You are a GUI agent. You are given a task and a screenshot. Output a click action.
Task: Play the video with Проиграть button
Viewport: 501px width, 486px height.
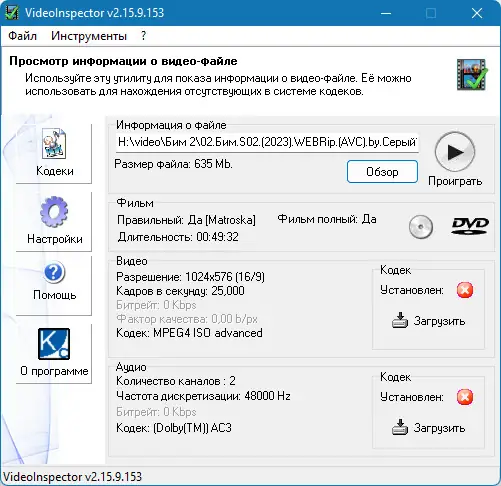455,159
